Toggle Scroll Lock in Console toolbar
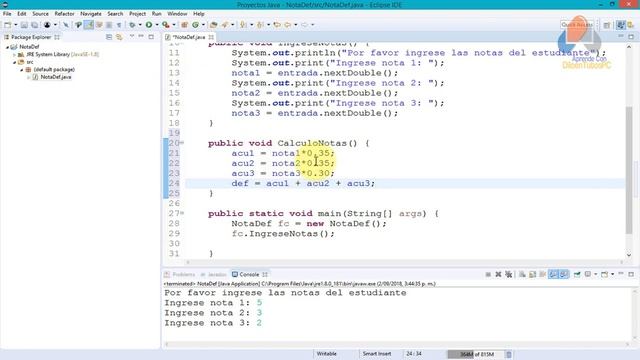640x360 pixels. tap(533, 274)
